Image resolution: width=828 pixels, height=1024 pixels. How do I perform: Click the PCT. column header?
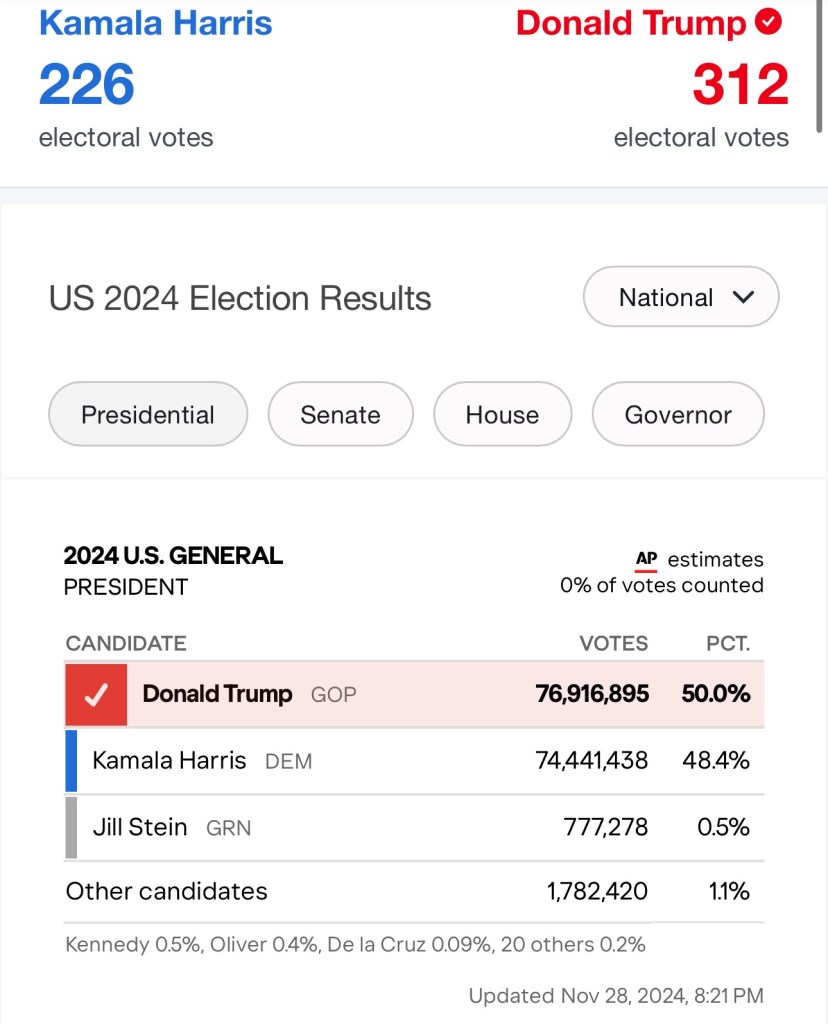(x=727, y=643)
